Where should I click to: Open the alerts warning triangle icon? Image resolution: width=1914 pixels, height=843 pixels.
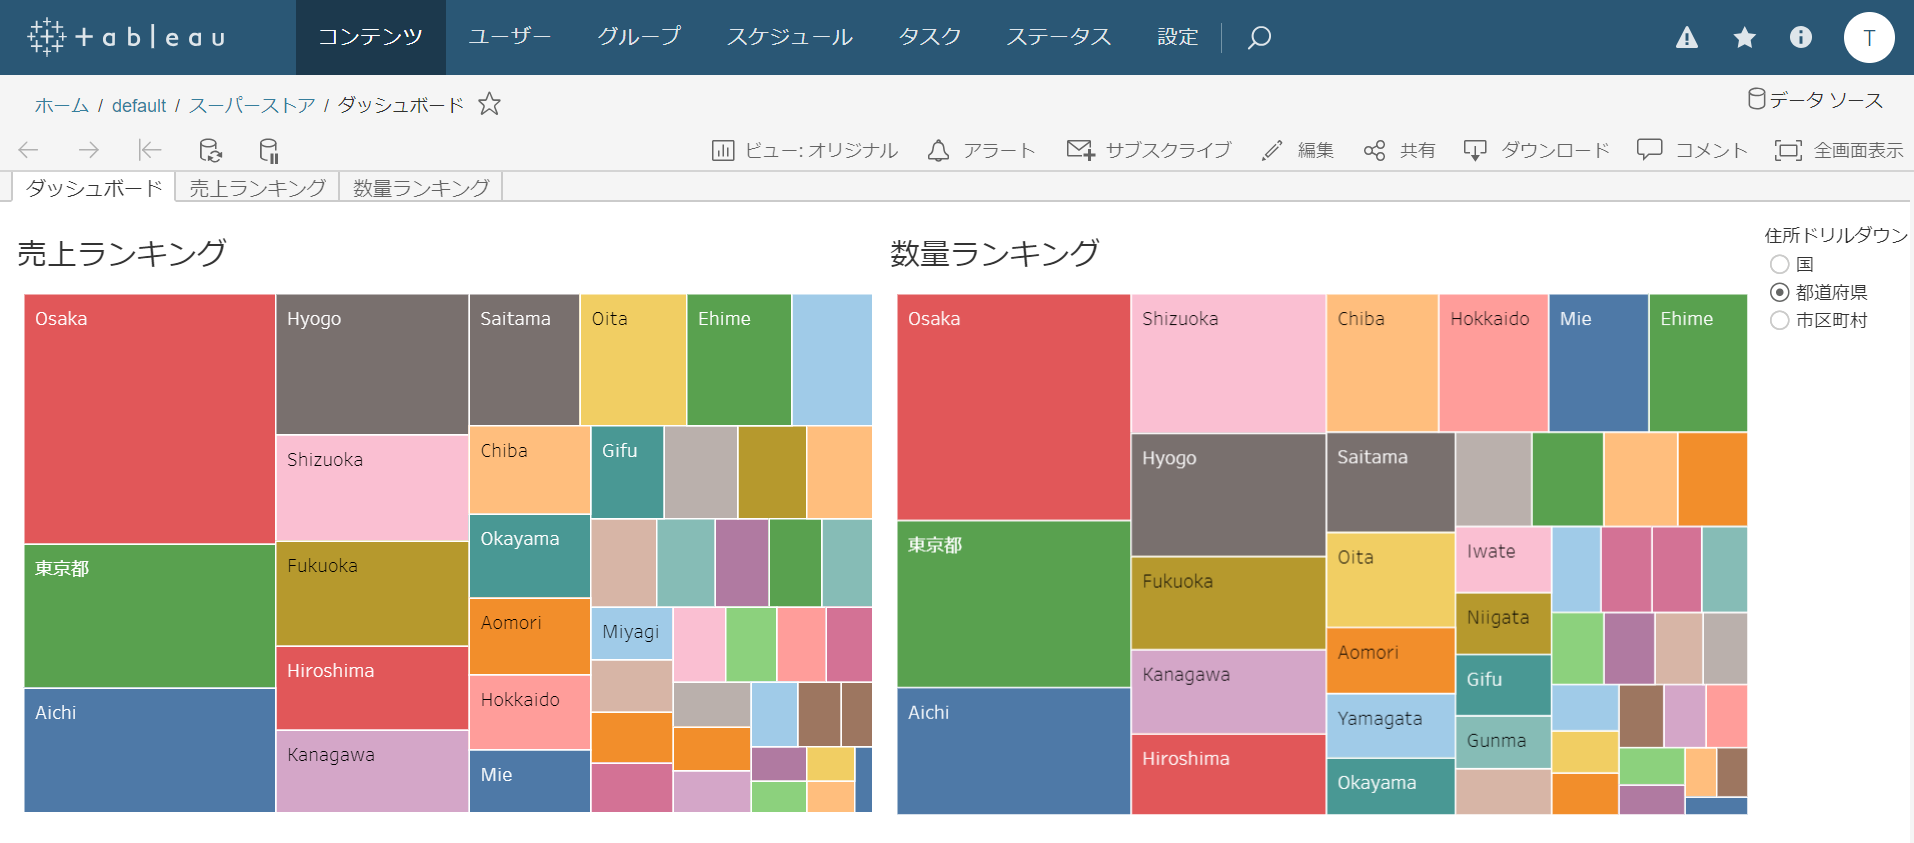(1687, 38)
